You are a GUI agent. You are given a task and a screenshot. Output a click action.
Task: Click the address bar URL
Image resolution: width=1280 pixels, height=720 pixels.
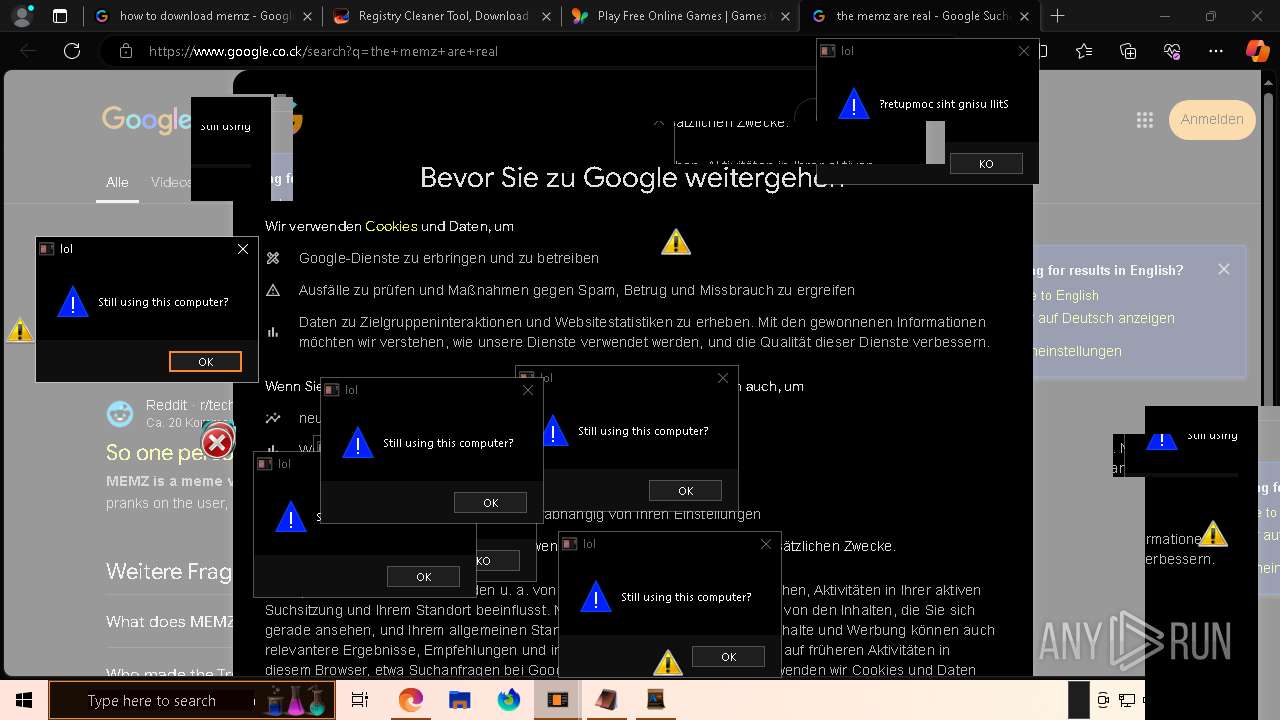(323, 51)
